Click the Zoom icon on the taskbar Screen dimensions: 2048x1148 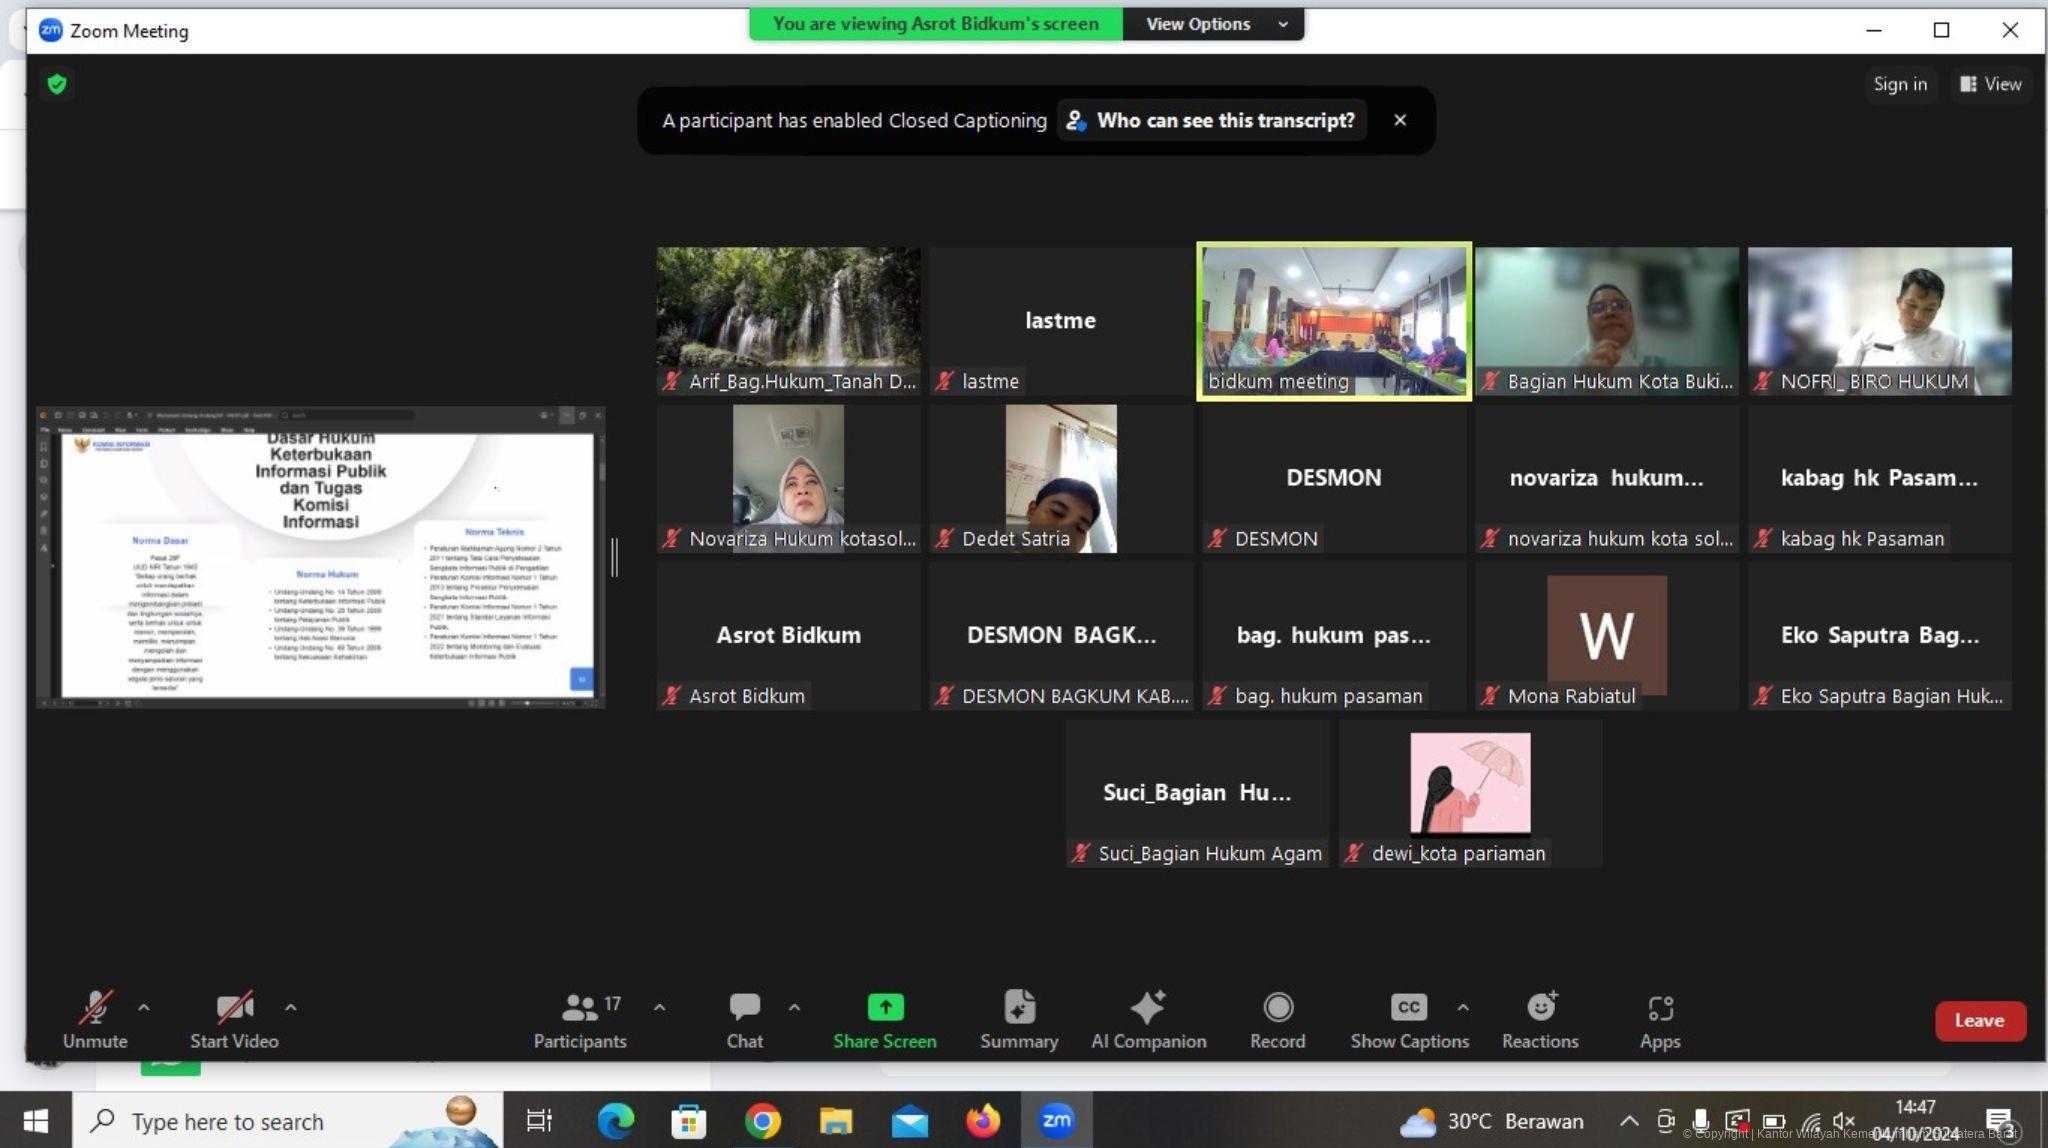1057,1121
